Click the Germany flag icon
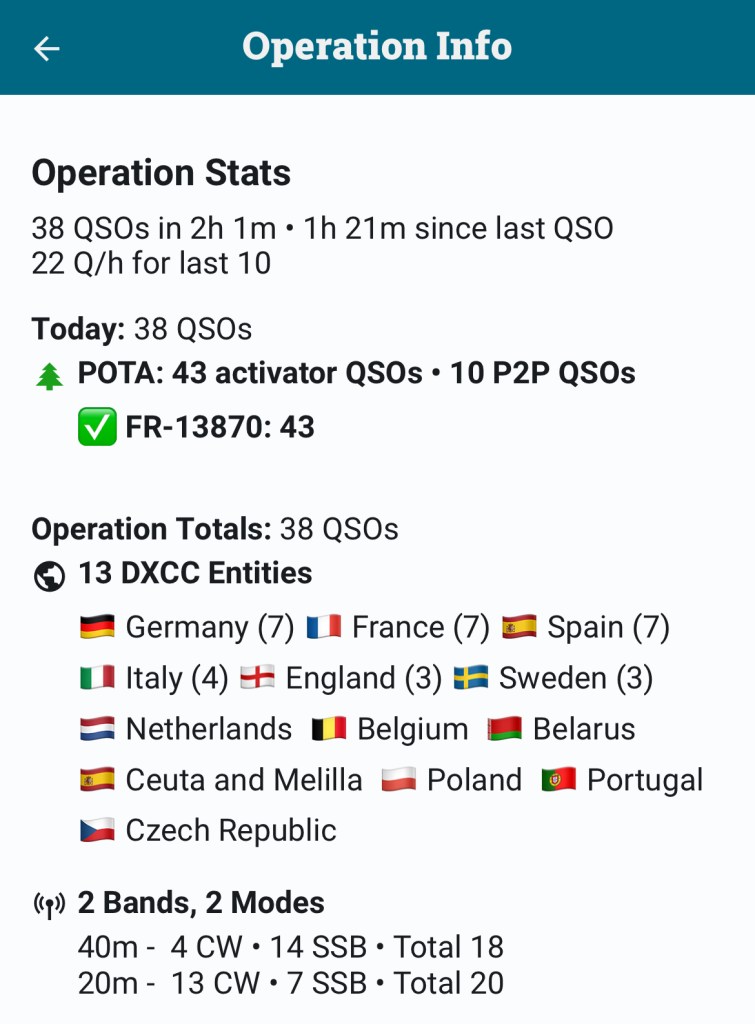This screenshot has width=755, height=1024. pos(97,627)
